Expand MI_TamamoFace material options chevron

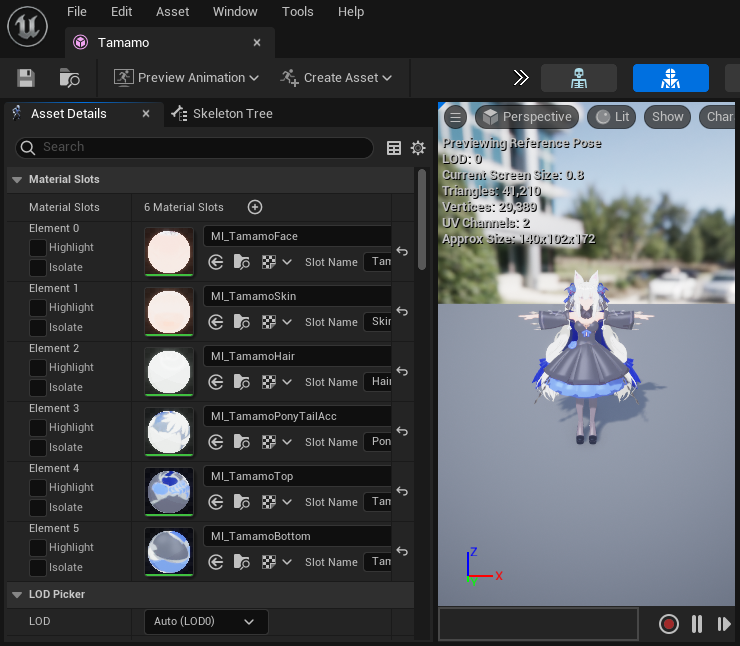click(x=287, y=262)
